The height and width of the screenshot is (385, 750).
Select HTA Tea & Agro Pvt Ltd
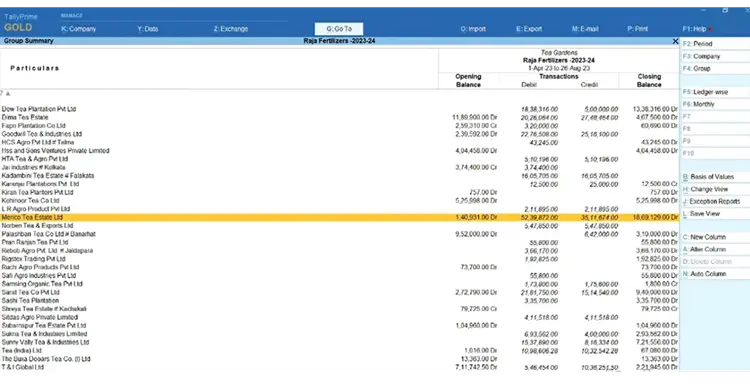35,159
